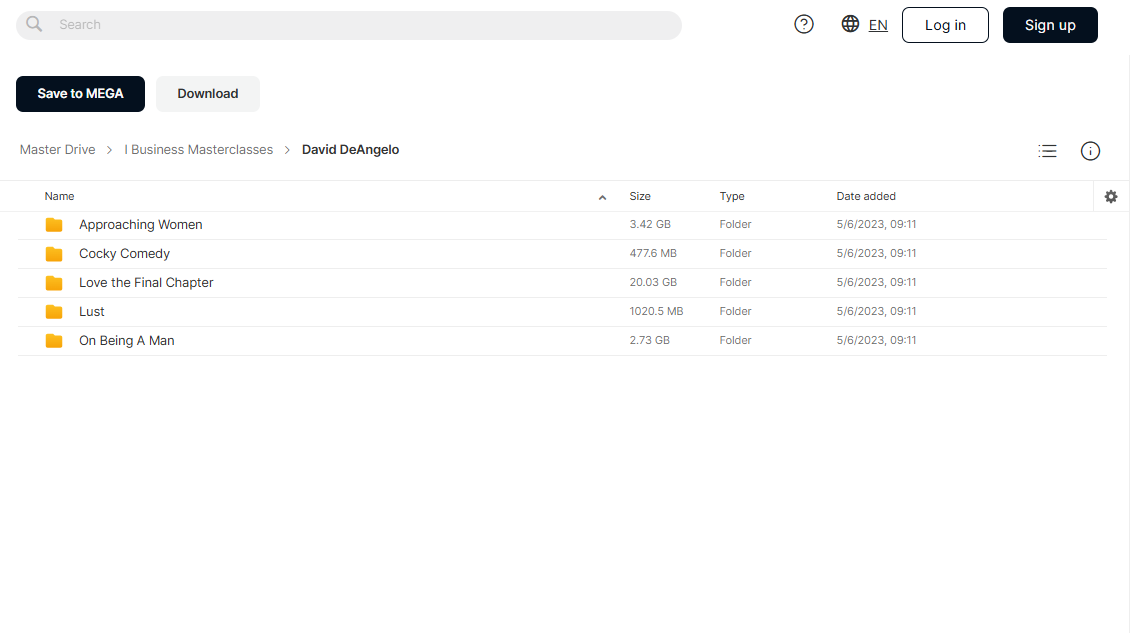Sort by Type column header
This screenshot has width=1130, height=633.
click(731, 196)
